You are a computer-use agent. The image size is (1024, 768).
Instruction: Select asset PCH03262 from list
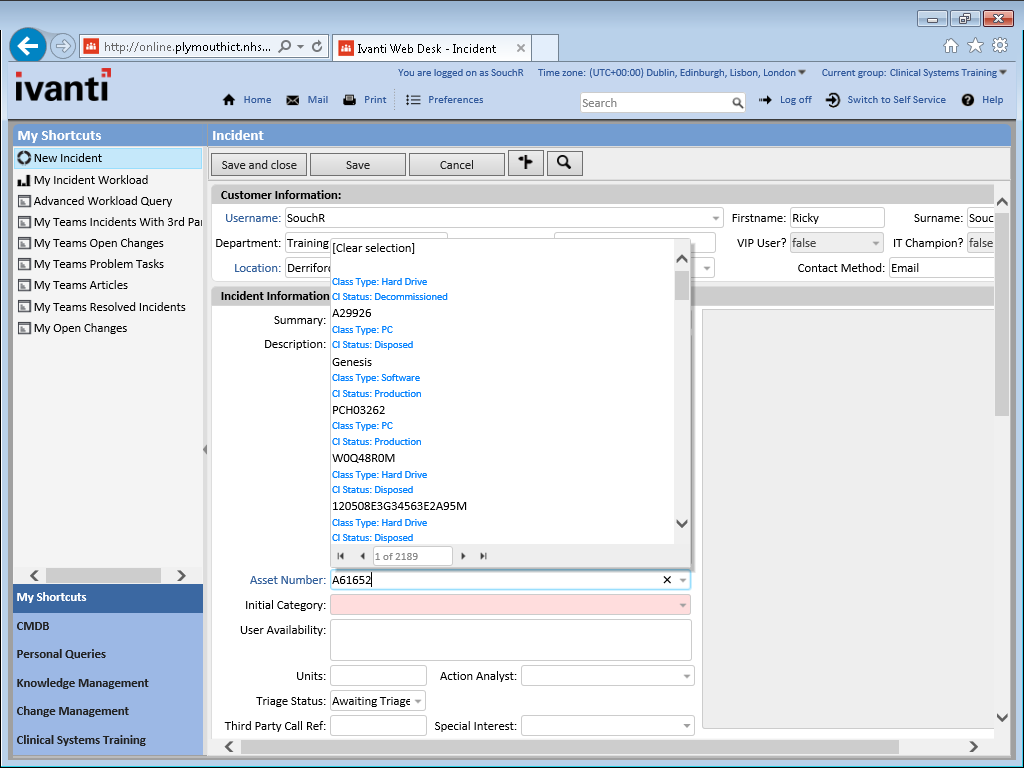[359, 410]
